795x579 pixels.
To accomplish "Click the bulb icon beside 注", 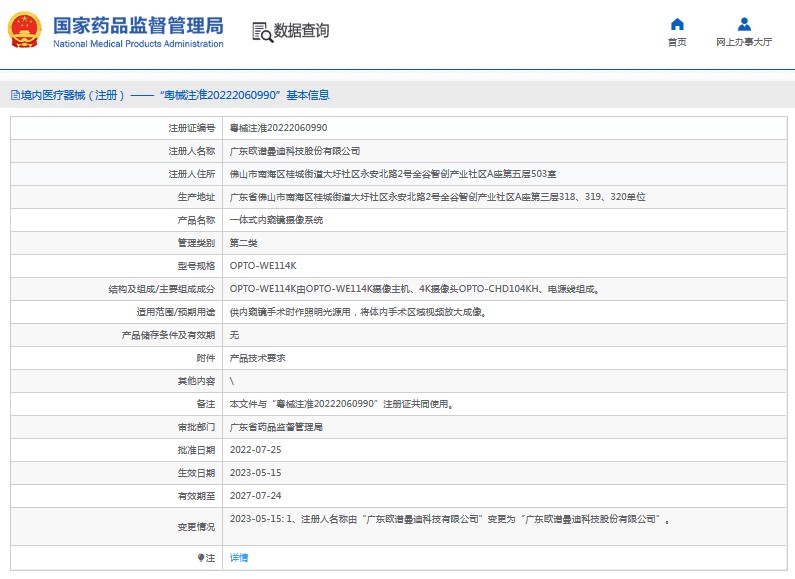I will [200, 558].
